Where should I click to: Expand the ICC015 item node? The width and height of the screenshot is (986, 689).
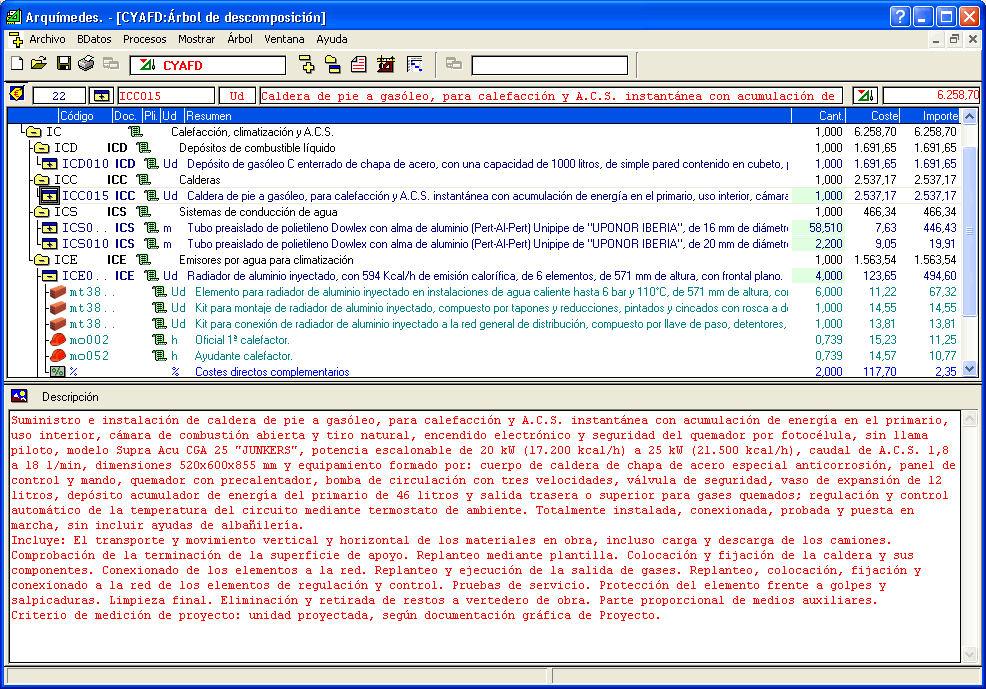(49, 196)
